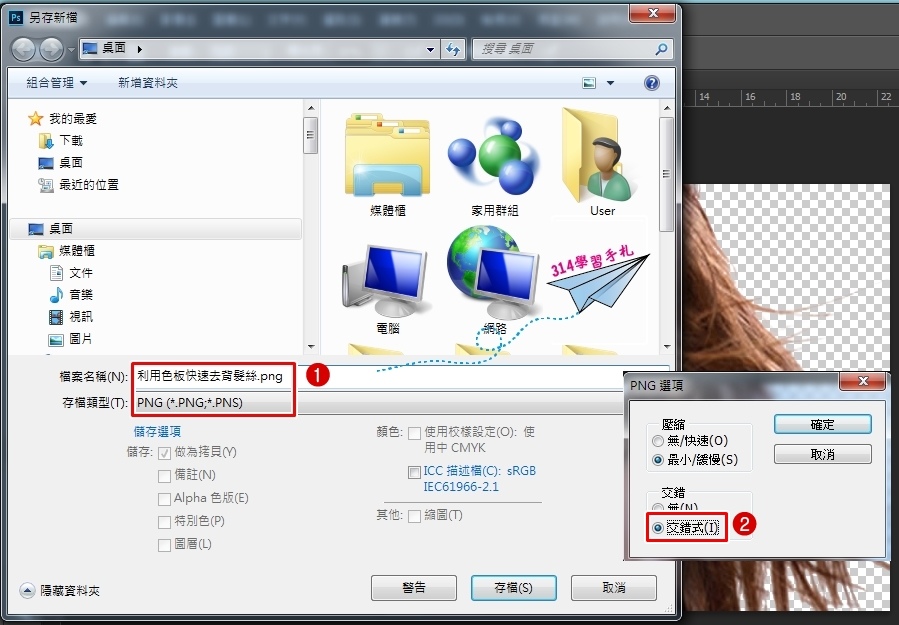Screen dimensions: 899x625
Task: Select 無/快速 compression radio button
Action: pyautogui.click(x=658, y=441)
